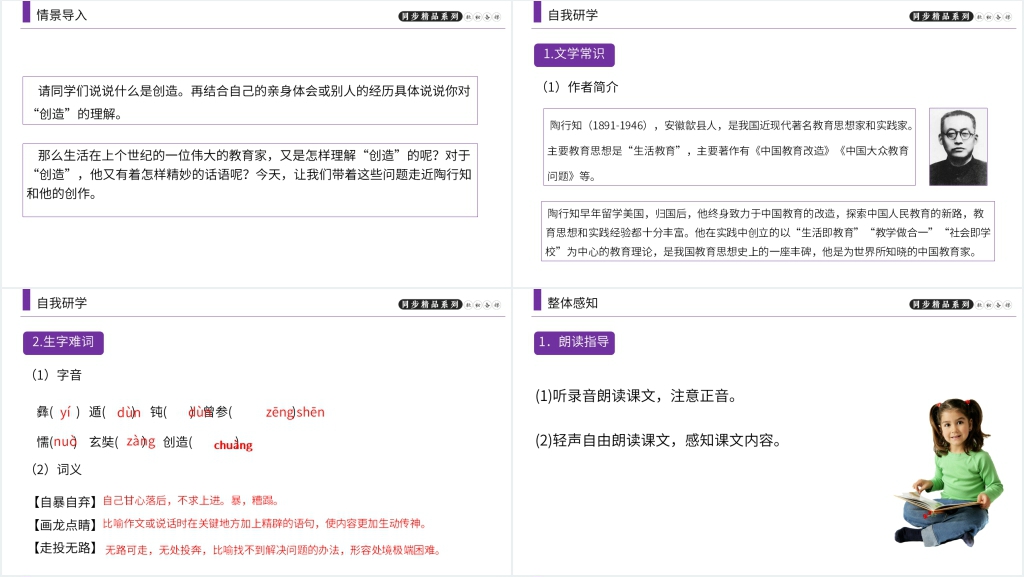Click the portrait photo of 陶行知
This screenshot has width=1024, height=577.
pyautogui.click(x=958, y=147)
